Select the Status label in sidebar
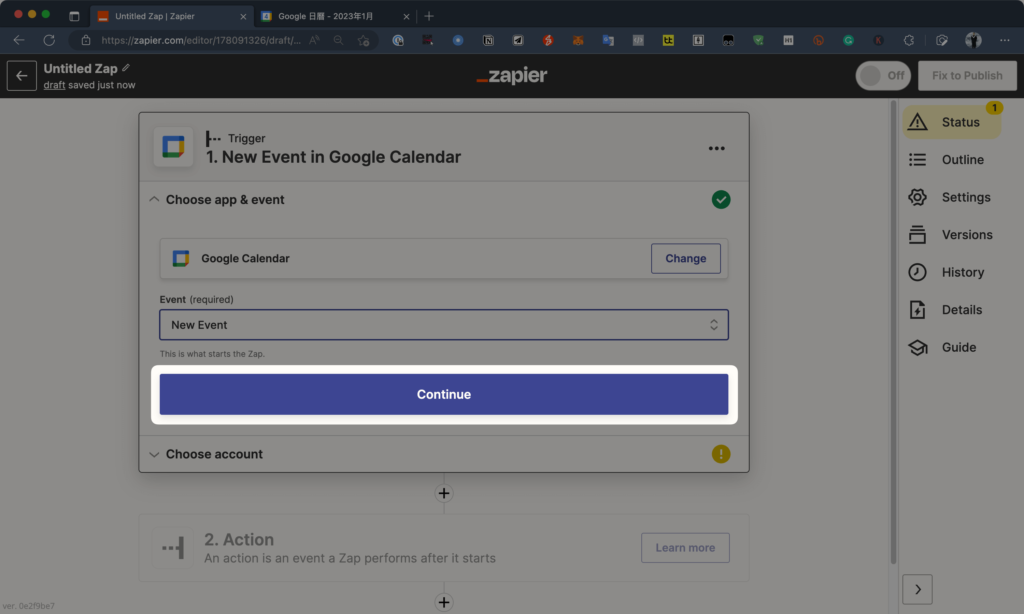Image resolution: width=1024 pixels, height=614 pixels. coord(961,122)
